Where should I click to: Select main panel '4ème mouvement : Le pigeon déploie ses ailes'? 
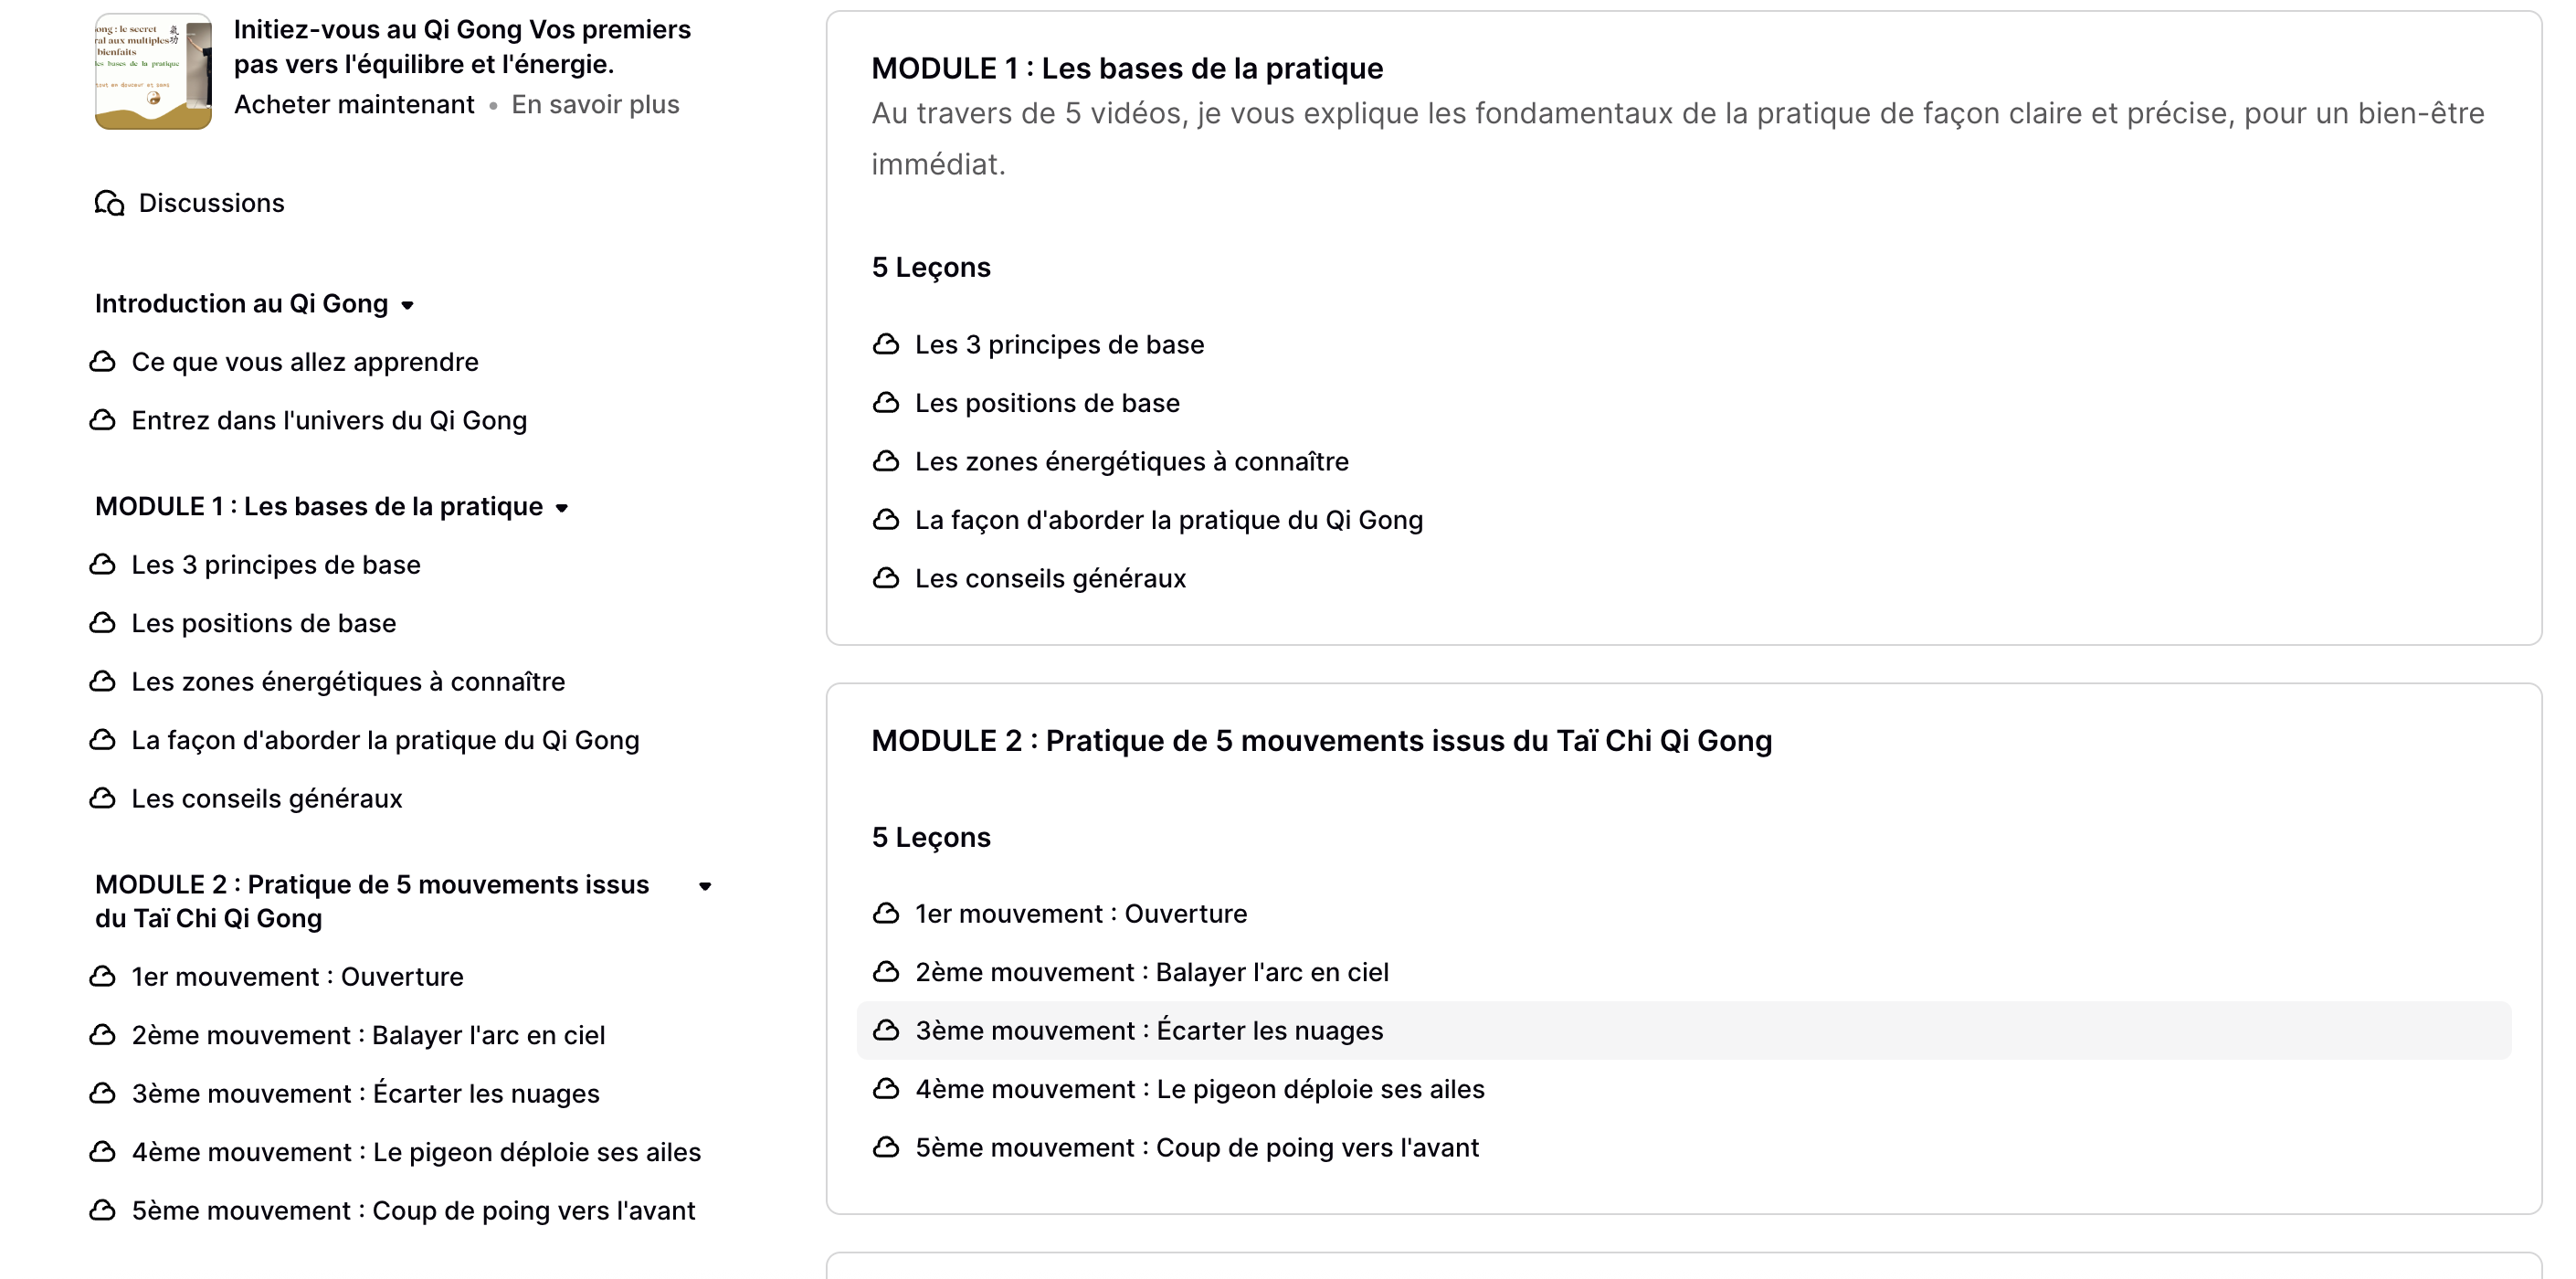pyautogui.click(x=1199, y=1089)
